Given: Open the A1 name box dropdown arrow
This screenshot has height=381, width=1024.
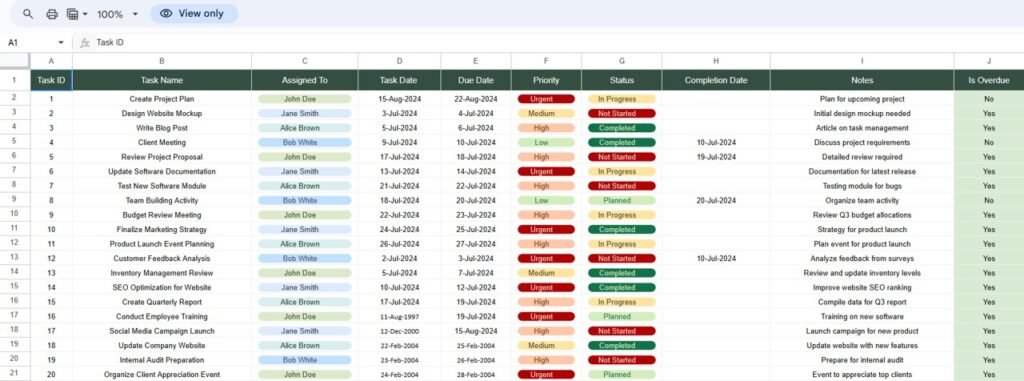Looking at the screenshot, I should click(61, 42).
